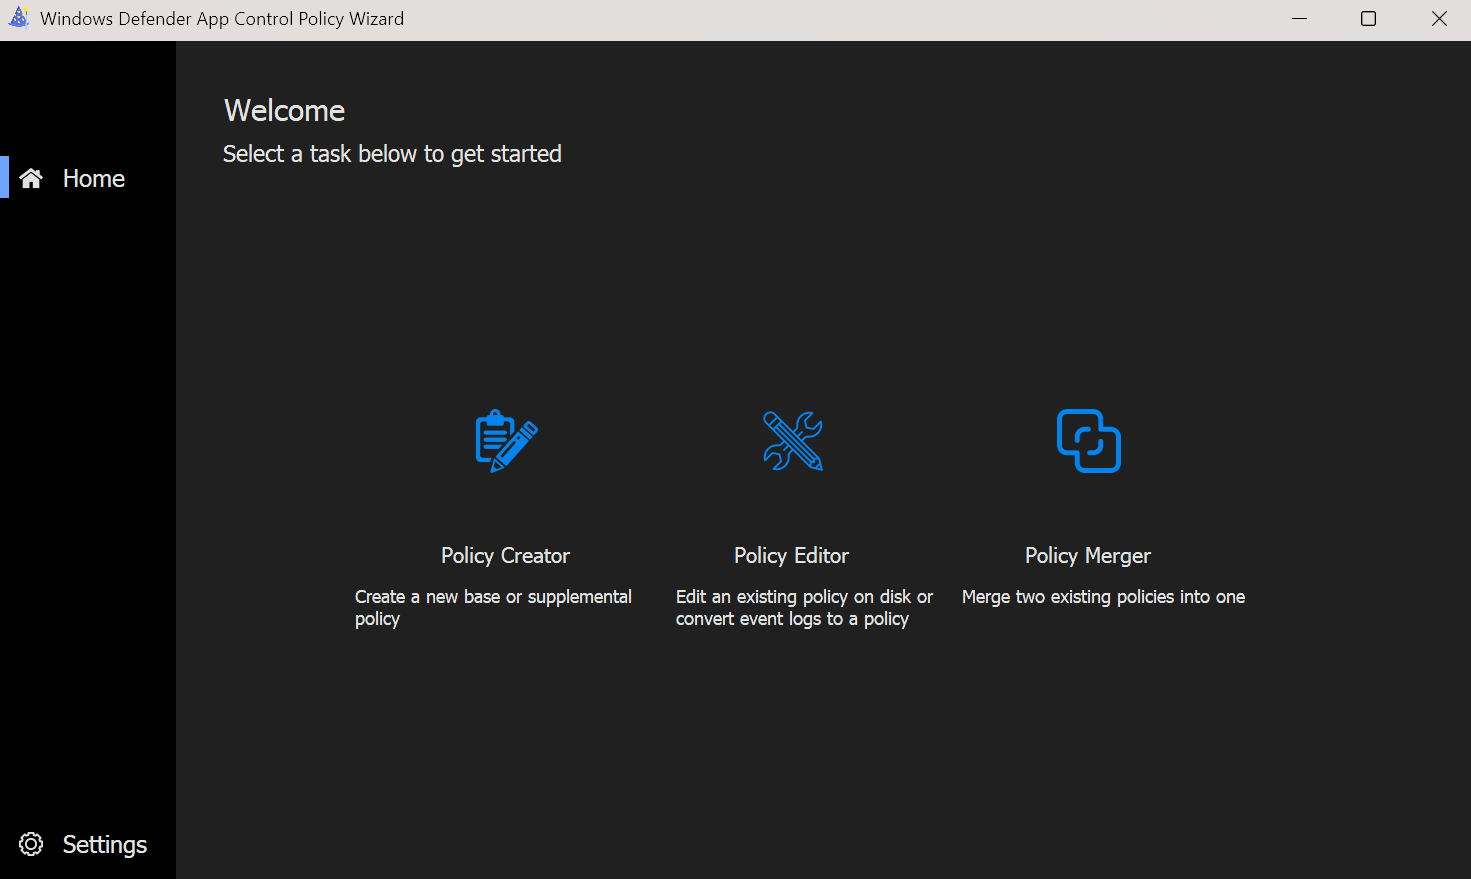1471x879 pixels.
Task: Open the Settings gear icon
Action: click(31, 844)
